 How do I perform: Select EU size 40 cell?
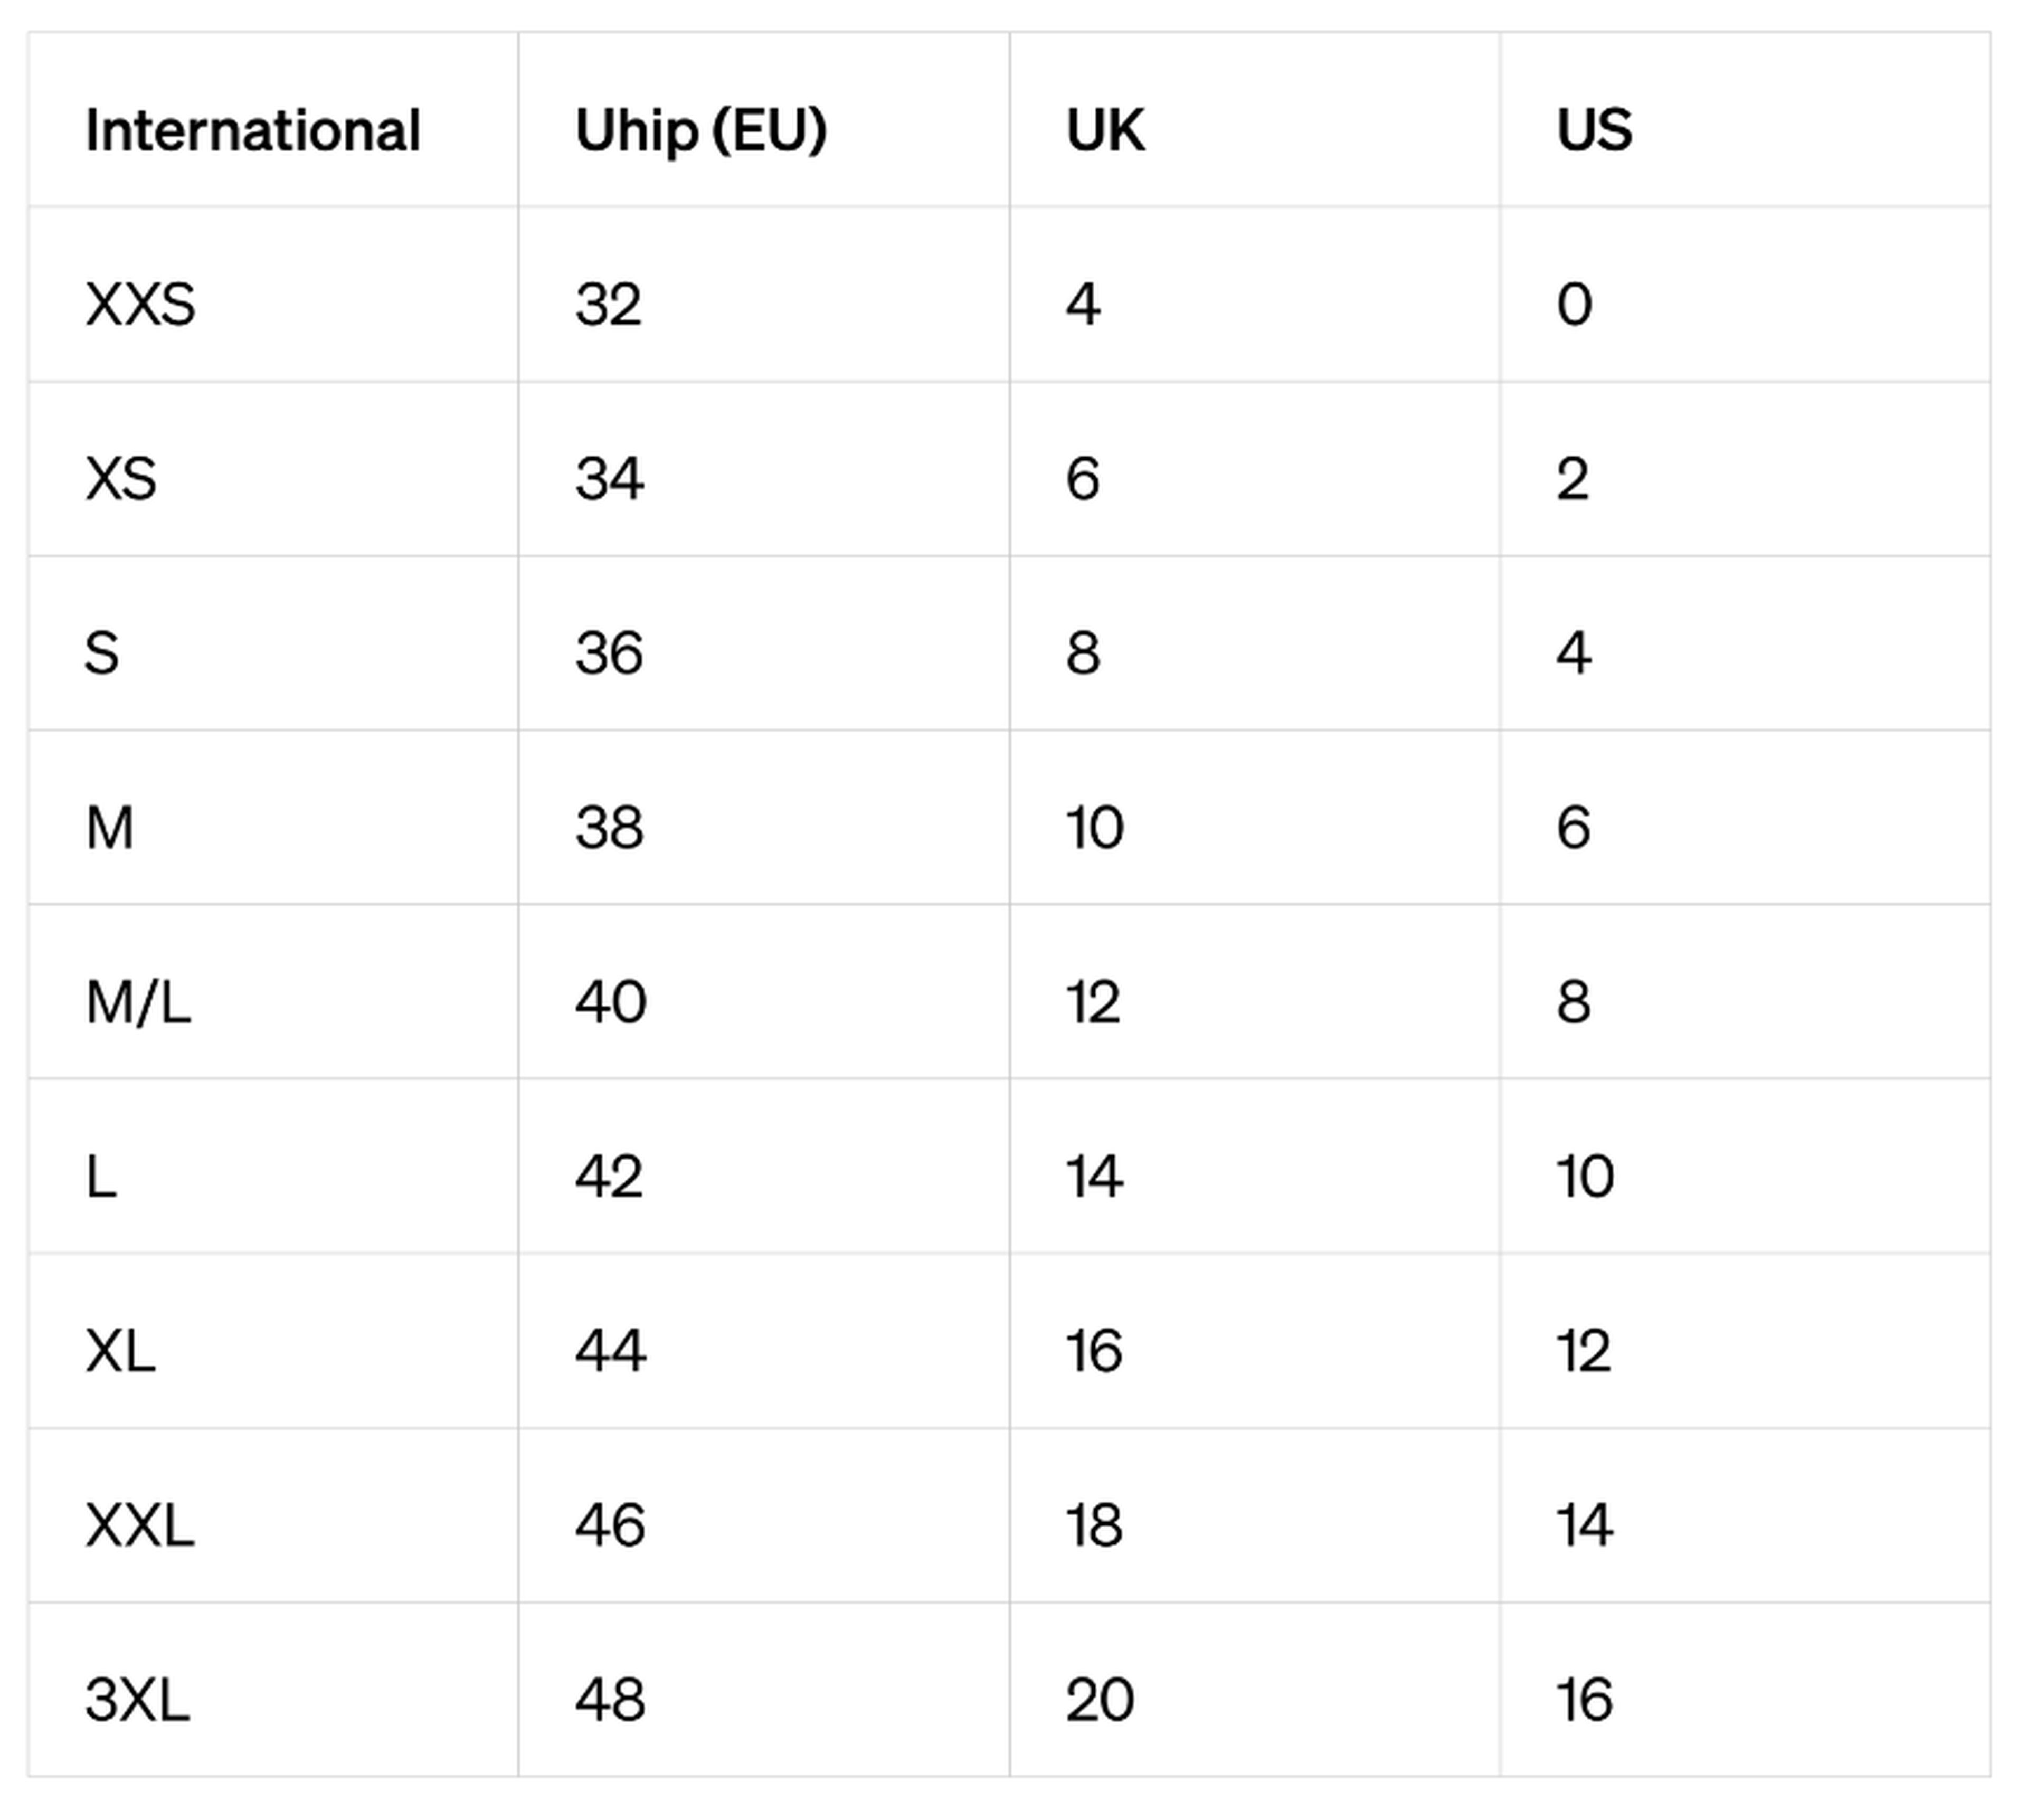click(610, 1002)
